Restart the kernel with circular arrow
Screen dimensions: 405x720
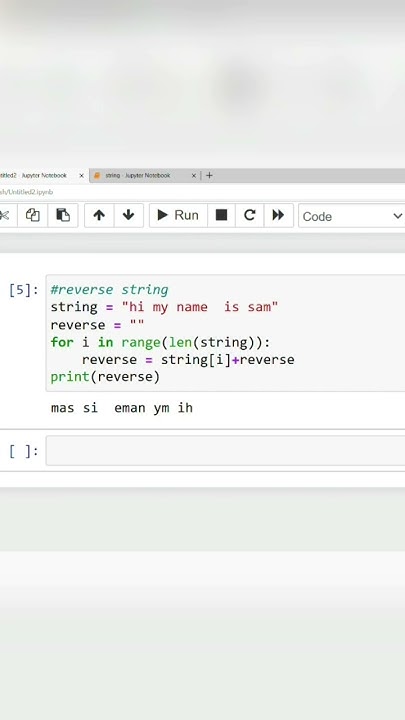[x=249, y=215]
